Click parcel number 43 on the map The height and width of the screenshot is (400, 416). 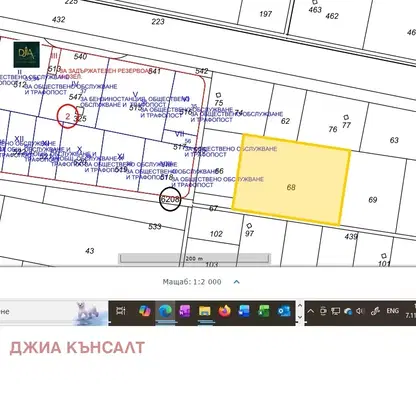[90, 251]
